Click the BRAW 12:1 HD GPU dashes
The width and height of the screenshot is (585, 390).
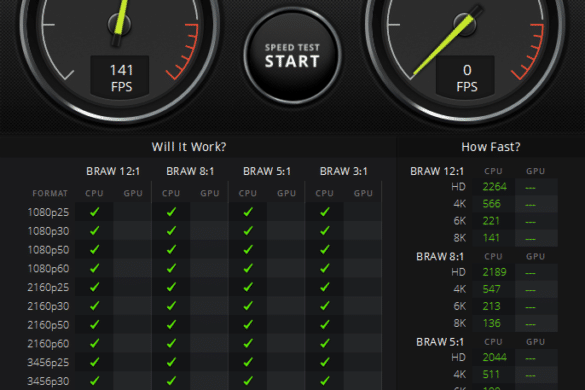click(x=530, y=188)
